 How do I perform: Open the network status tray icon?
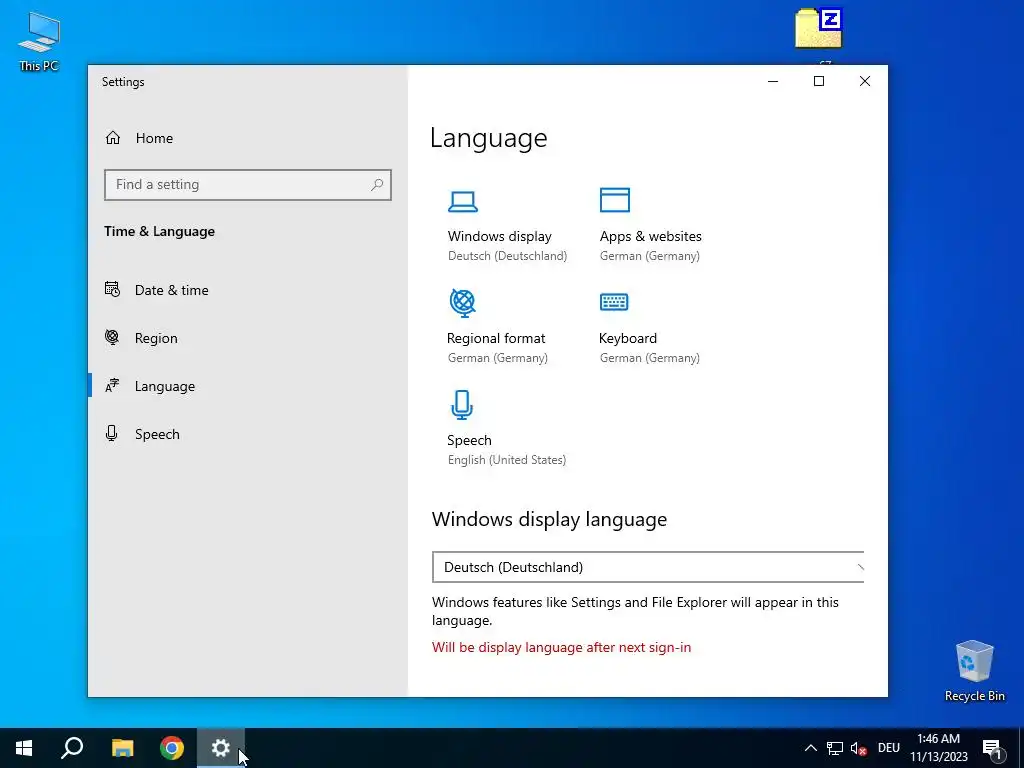pyautogui.click(x=835, y=748)
